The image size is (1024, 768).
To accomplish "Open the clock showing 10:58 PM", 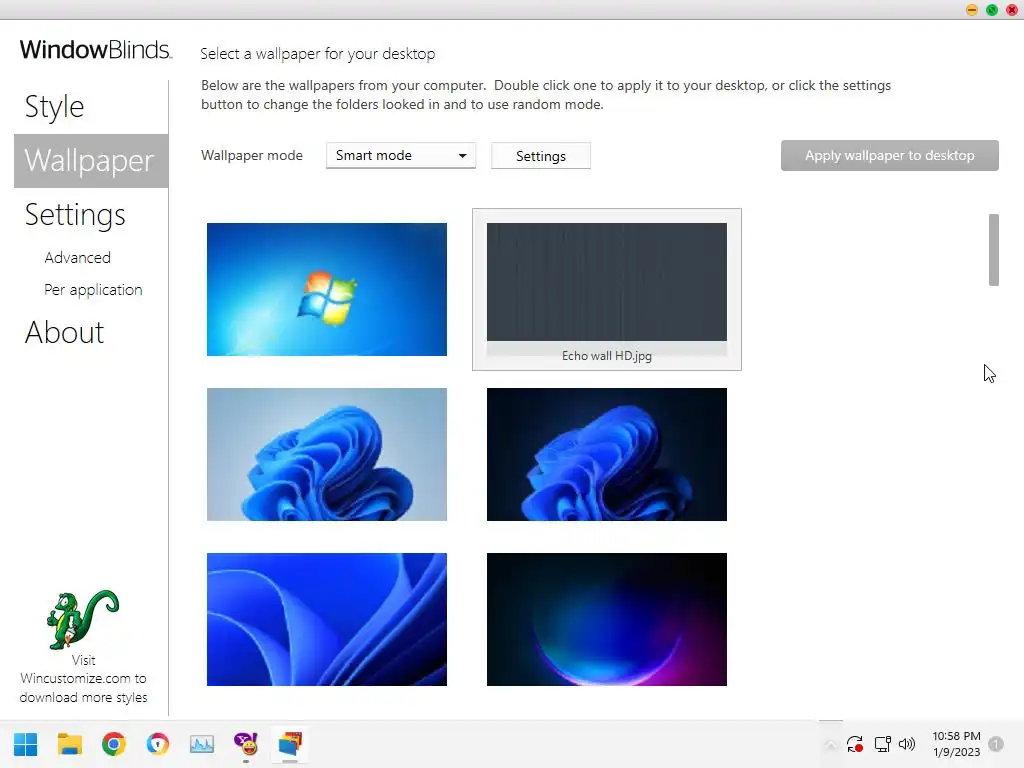I will (956, 744).
